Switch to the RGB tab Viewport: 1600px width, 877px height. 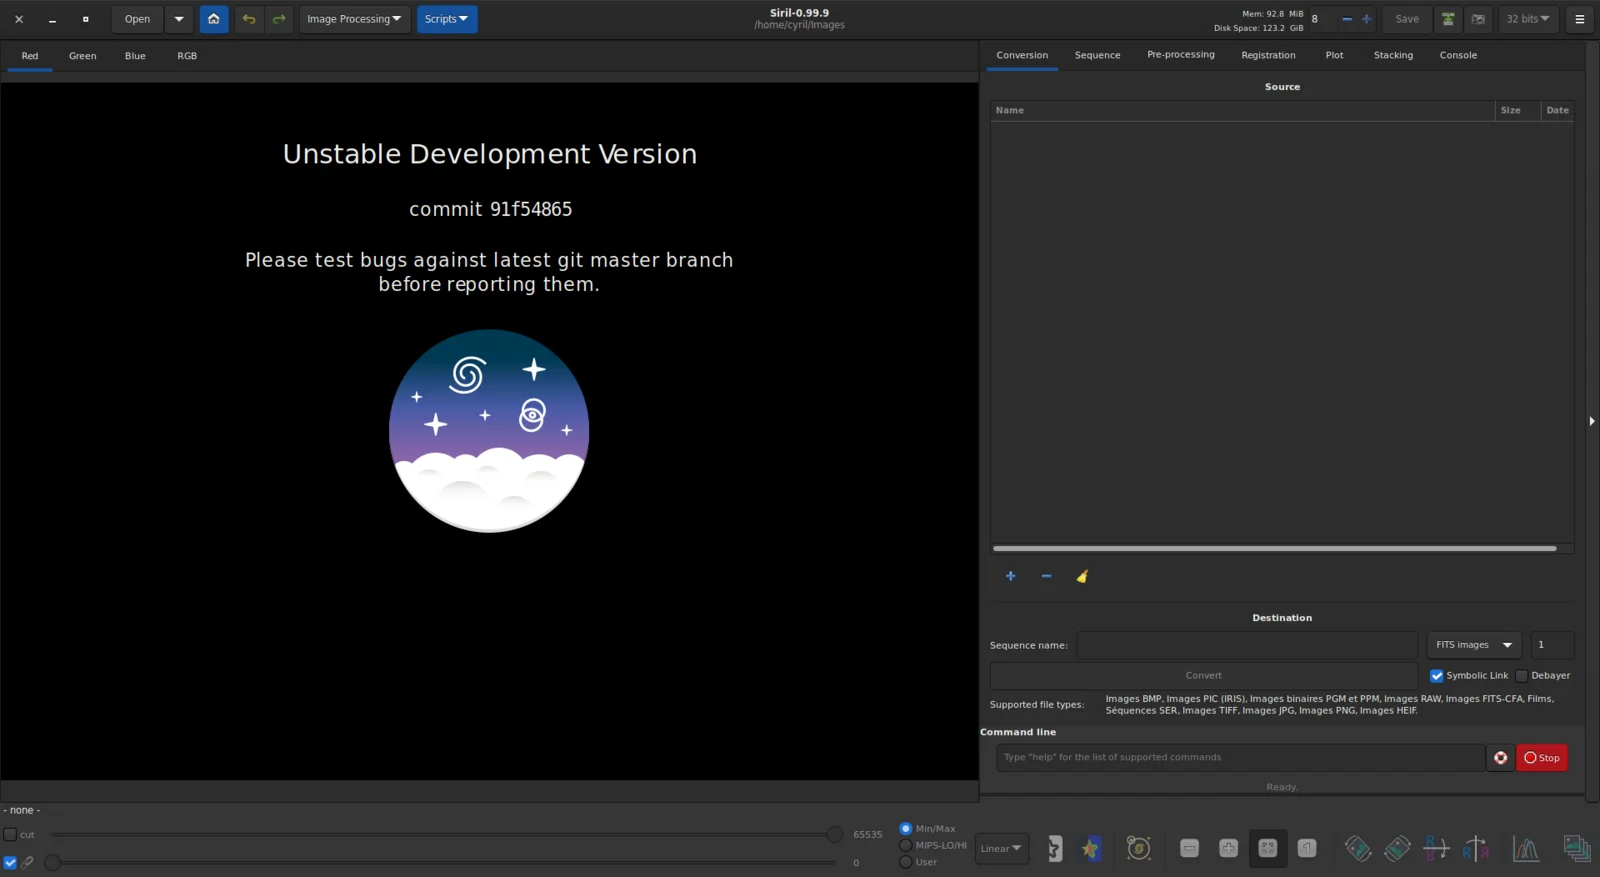(x=187, y=56)
